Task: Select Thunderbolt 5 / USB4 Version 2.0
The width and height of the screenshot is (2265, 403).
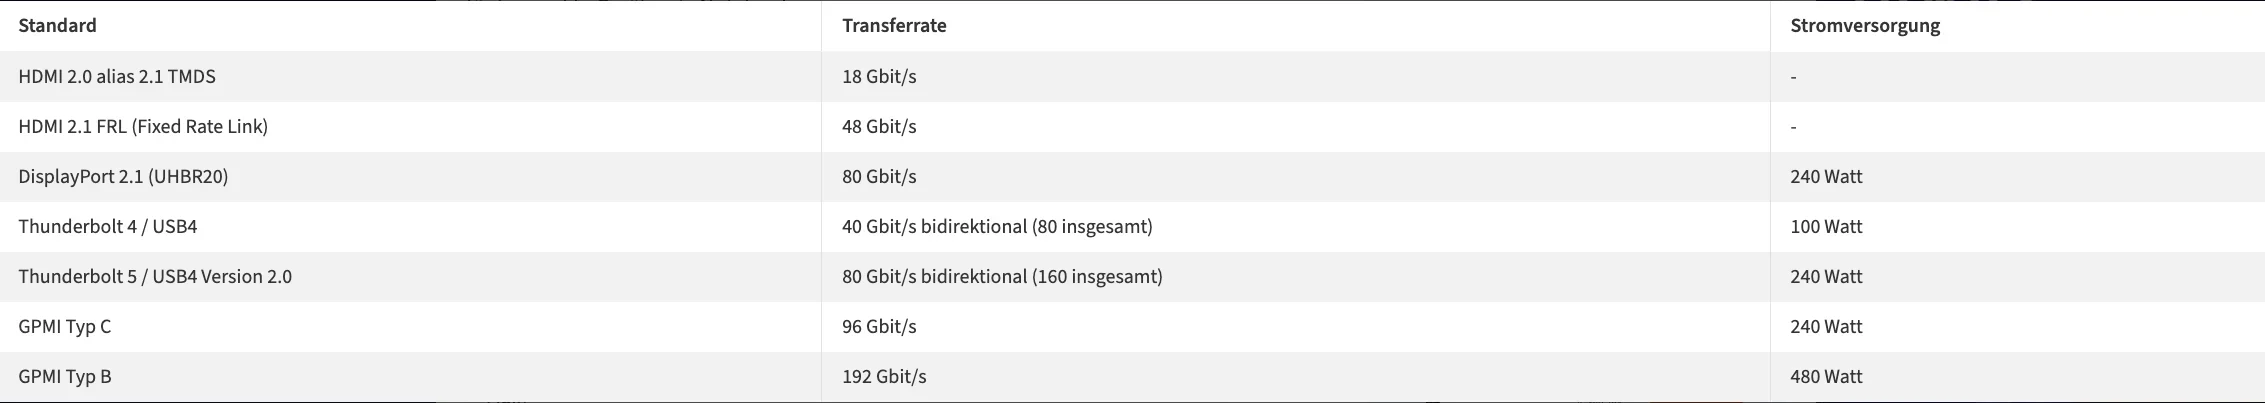Action: tap(155, 277)
